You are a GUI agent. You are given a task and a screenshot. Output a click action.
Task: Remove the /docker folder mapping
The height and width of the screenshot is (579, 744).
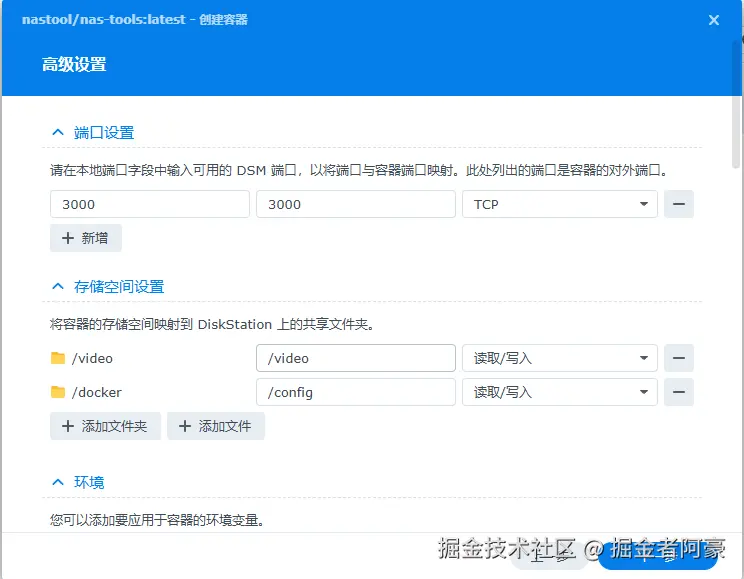point(679,392)
